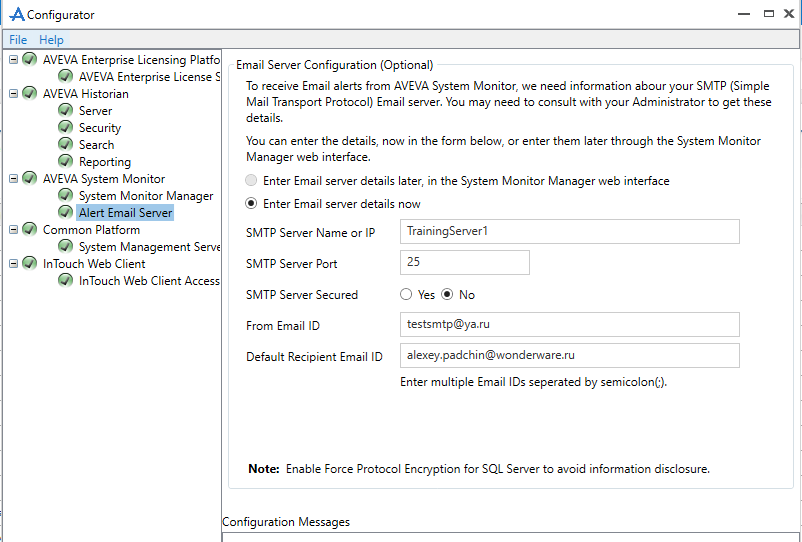Collapse the InTouch Web Client tree node
This screenshot has height=542, width=802.
(14, 264)
